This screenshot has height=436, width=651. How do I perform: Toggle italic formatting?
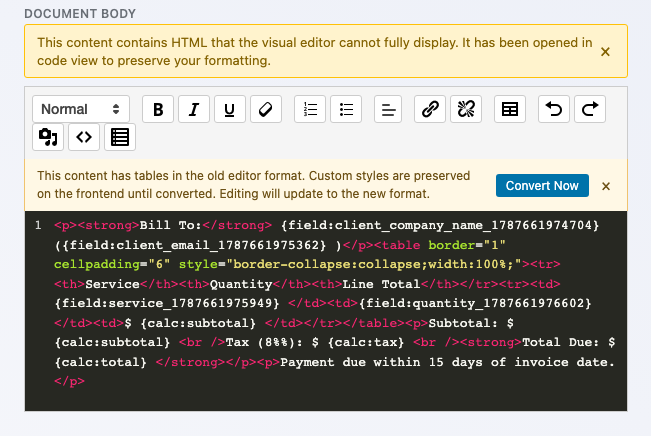[194, 109]
